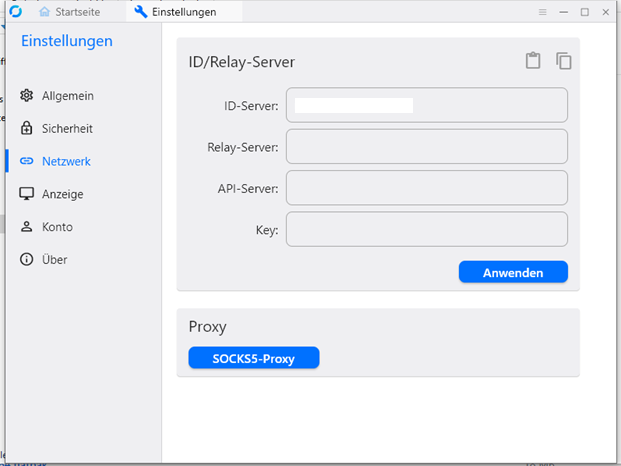
Task: Switch to the Startseite tab
Action: [x=75, y=12]
